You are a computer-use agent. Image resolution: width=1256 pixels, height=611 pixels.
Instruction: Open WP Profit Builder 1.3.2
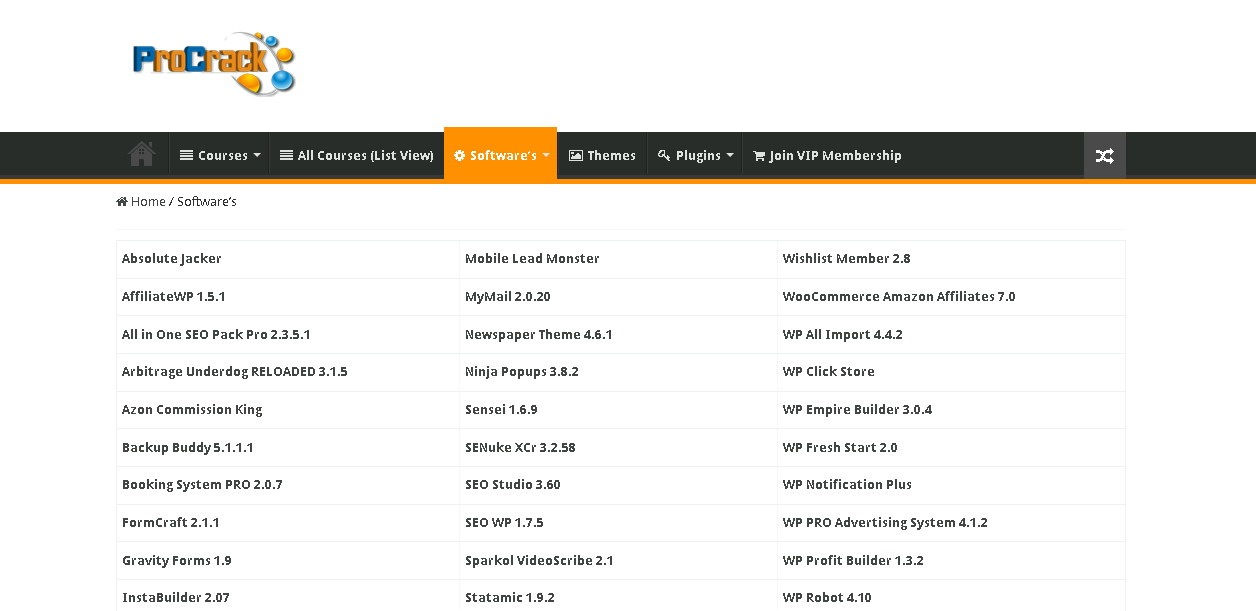tap(853, 561)
